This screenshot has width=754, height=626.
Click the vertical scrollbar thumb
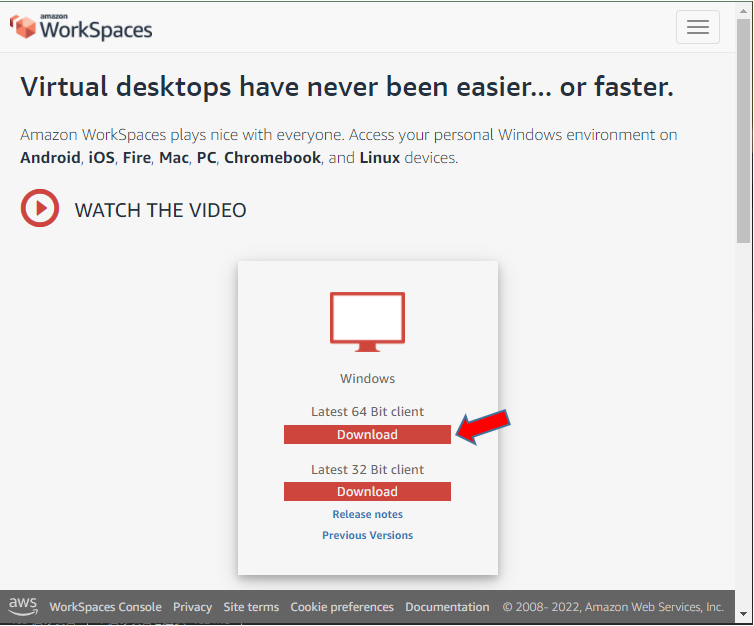[x=743, y=131]
